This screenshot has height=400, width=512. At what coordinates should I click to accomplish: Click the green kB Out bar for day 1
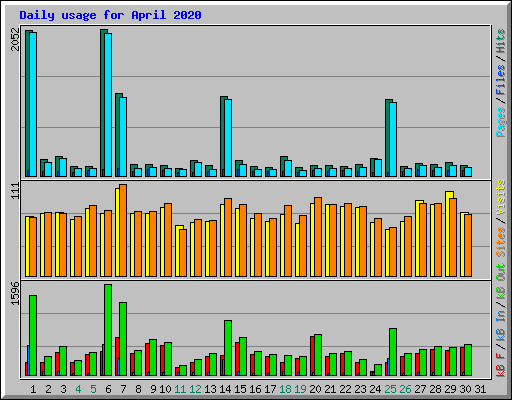(x=33, y=335)
